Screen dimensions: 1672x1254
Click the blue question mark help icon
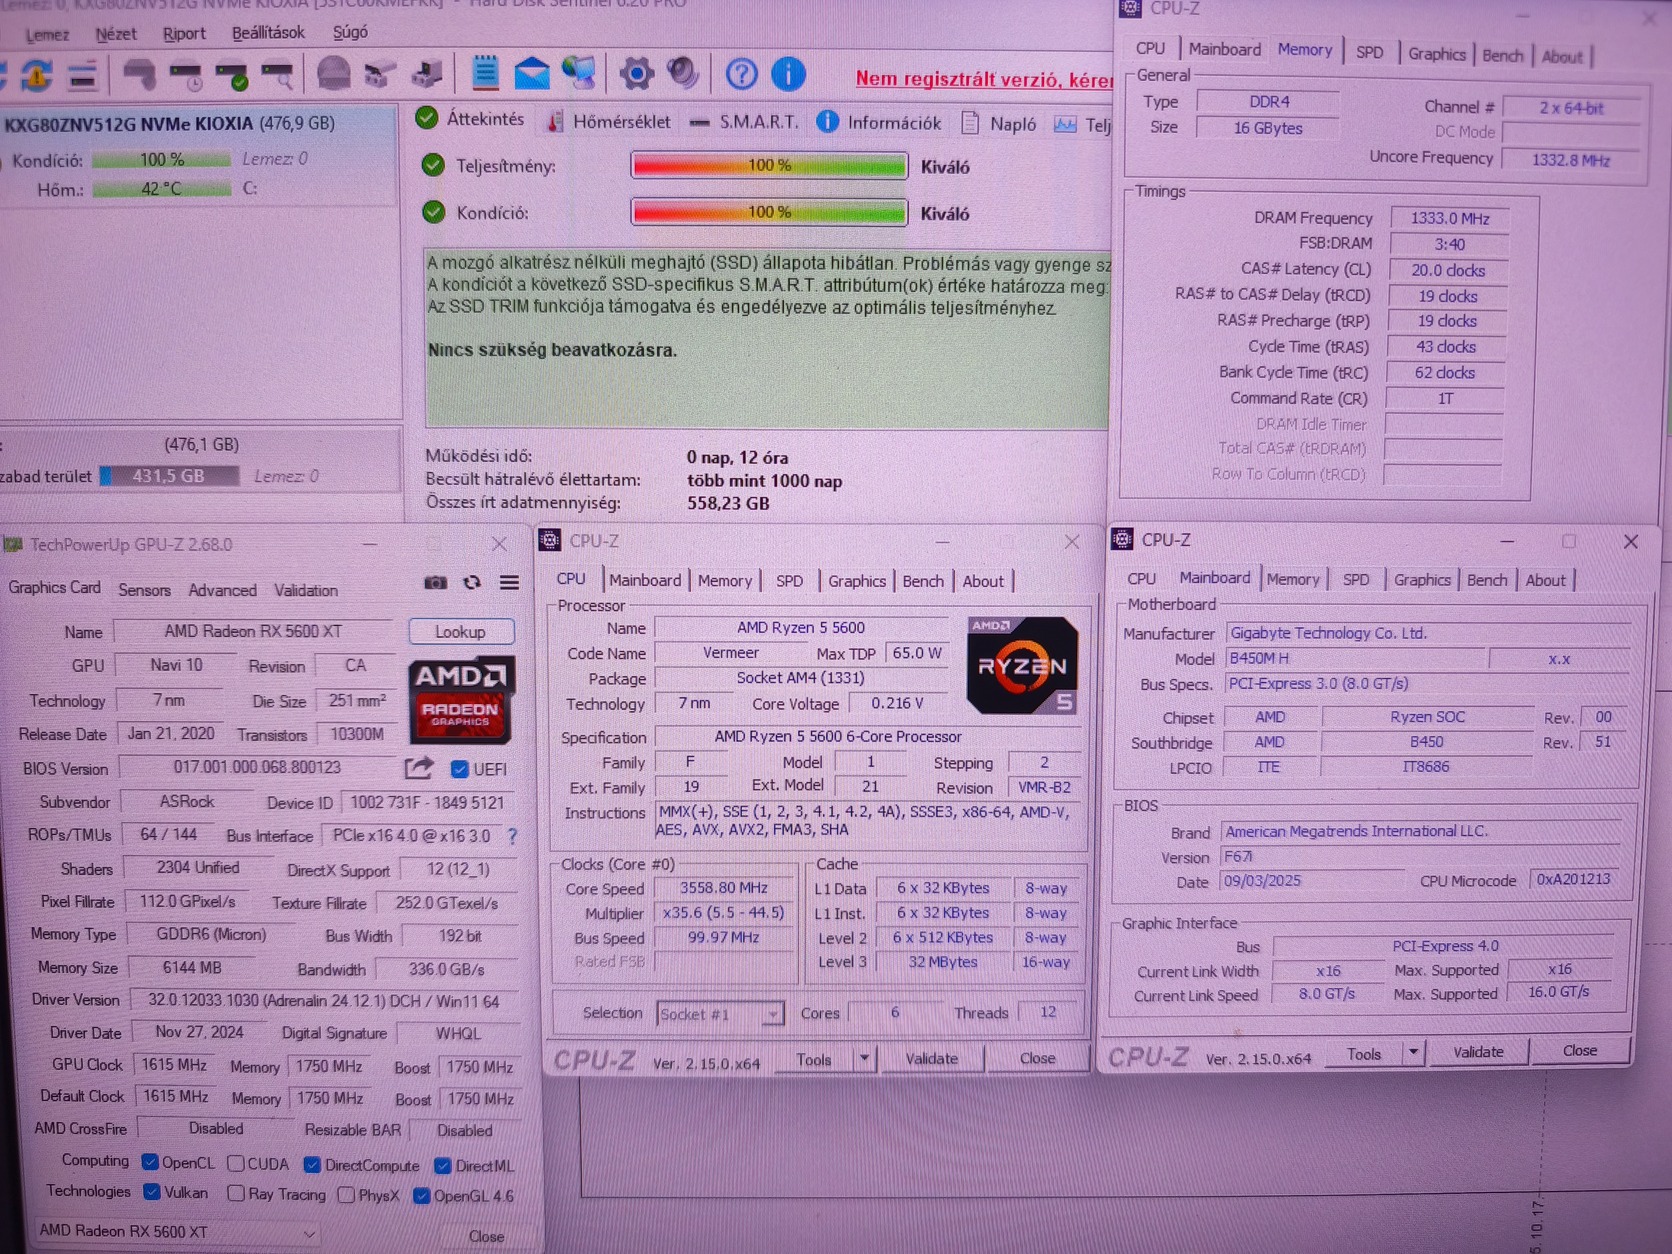coord(741,73)
